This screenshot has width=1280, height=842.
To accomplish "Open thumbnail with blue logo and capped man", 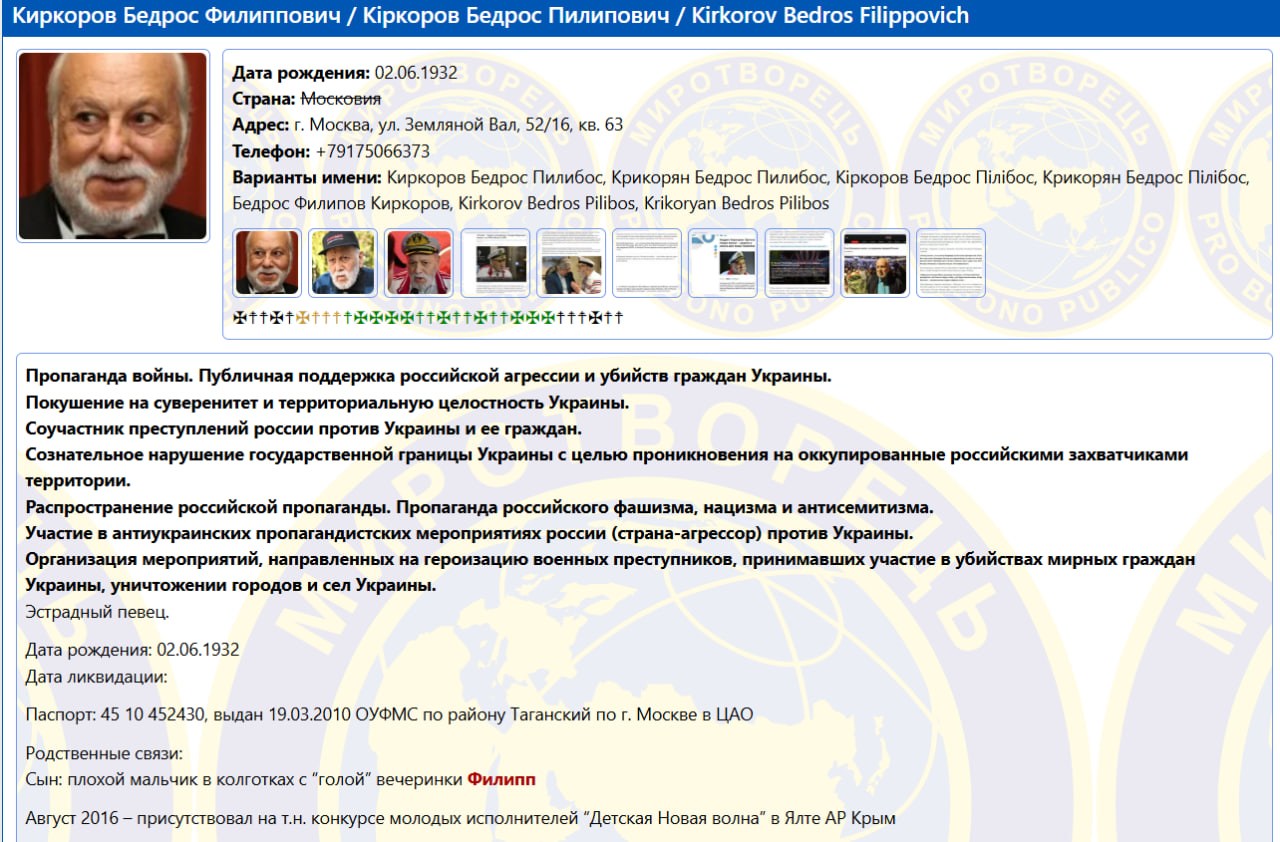I will pyautogui.click(x=723, y=263).
